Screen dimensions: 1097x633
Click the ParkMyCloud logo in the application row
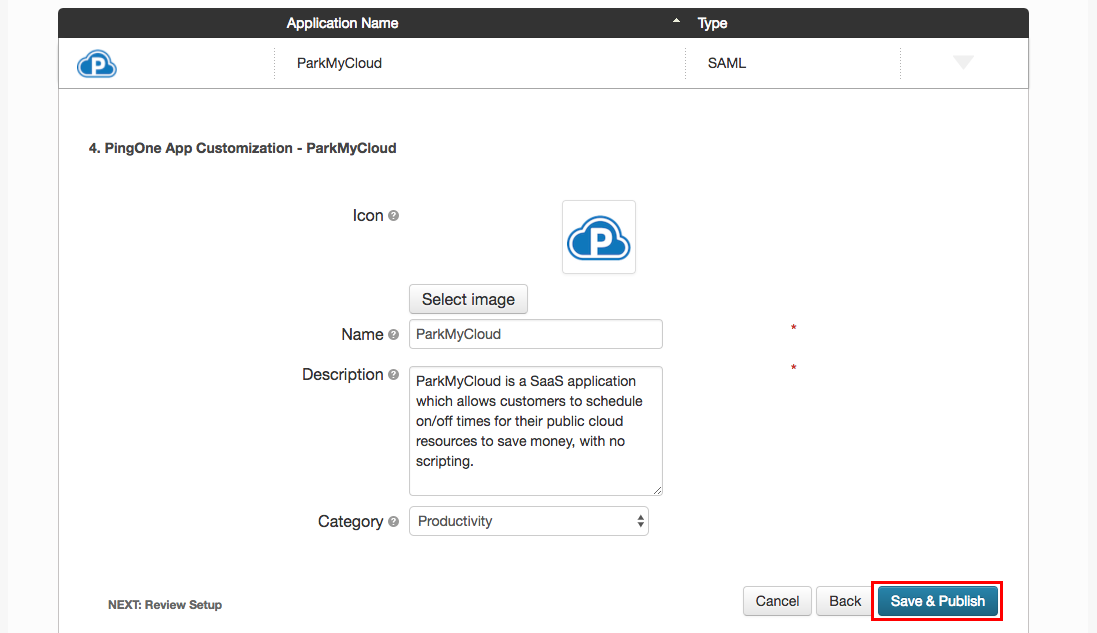(97, 64)
